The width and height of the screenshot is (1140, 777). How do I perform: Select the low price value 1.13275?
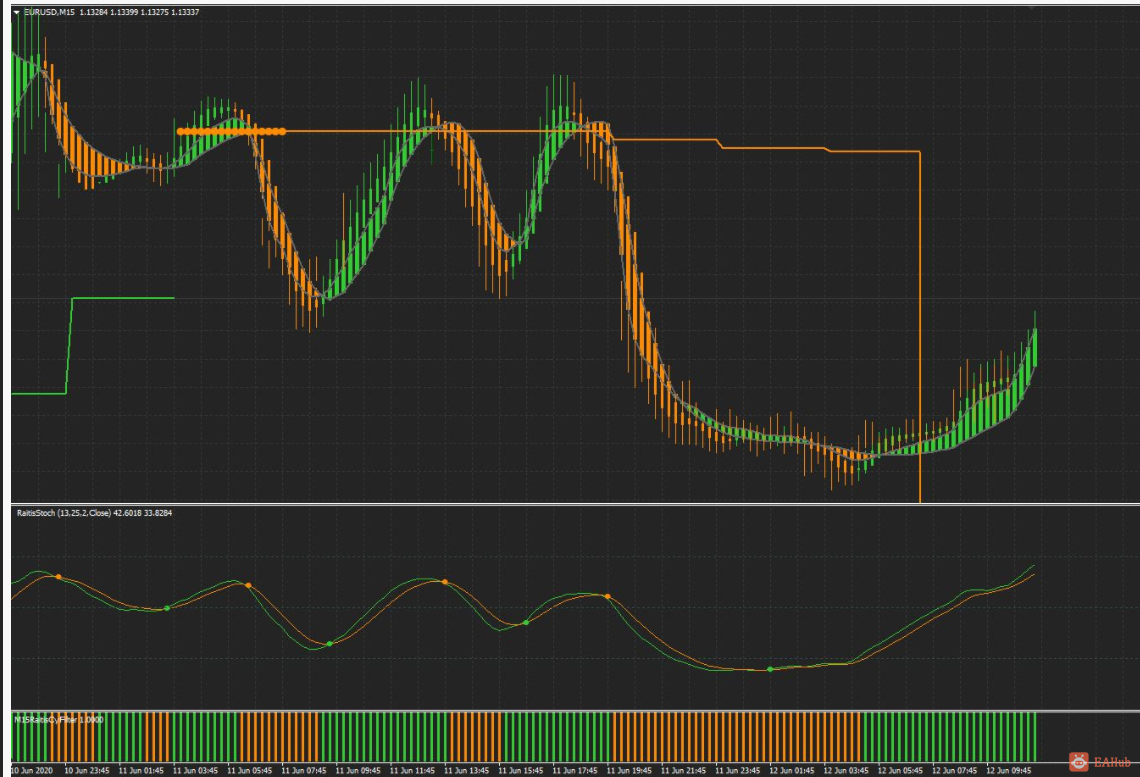[155, 12]
